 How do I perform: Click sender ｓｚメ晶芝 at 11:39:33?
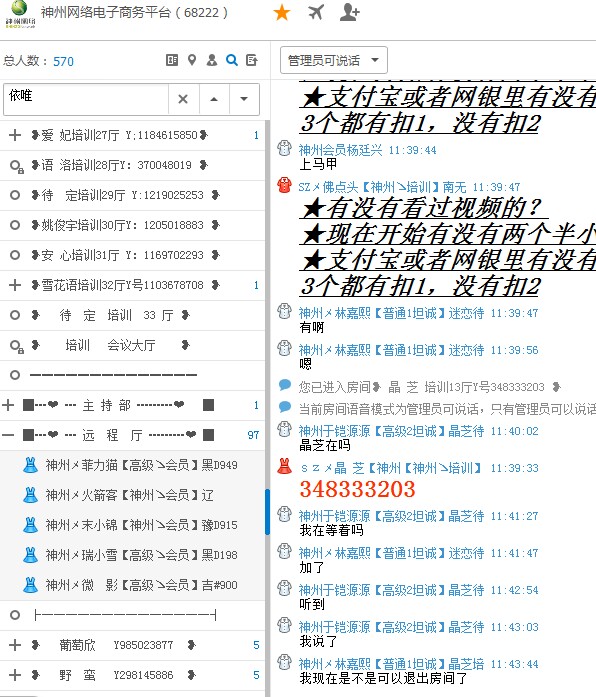[x=391, y=468]
